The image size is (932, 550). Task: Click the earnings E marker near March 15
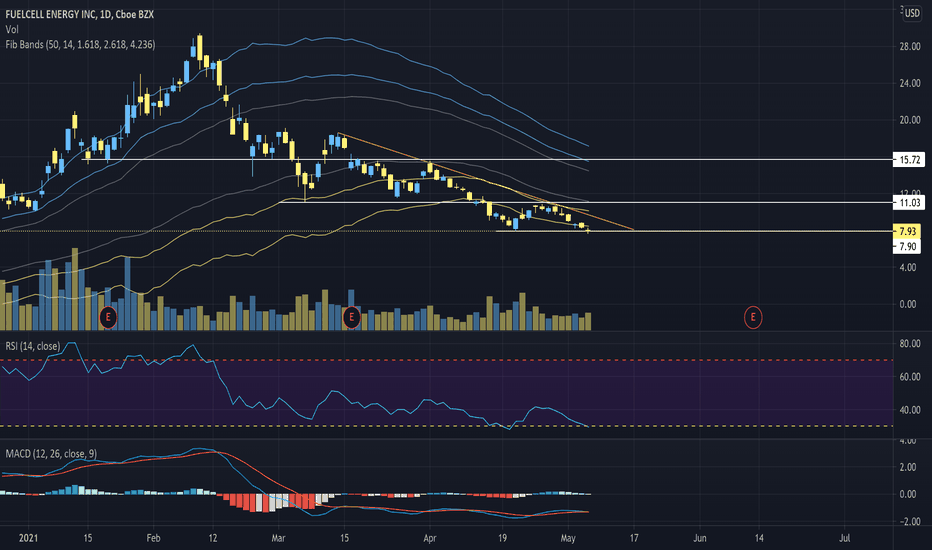click(351, 317)
